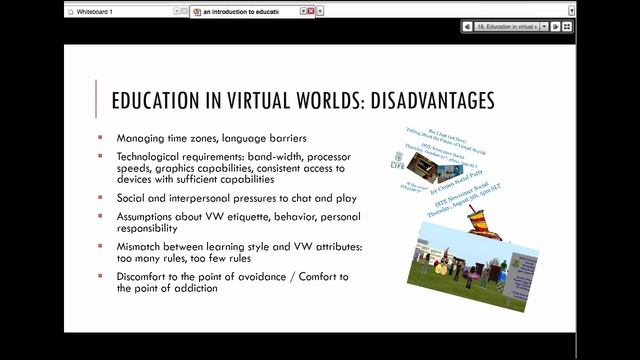Click bullet 'Discomfort to the point of avoidance'
The height and width of the screenshot is (360, 640).
[x=233, y=282]
